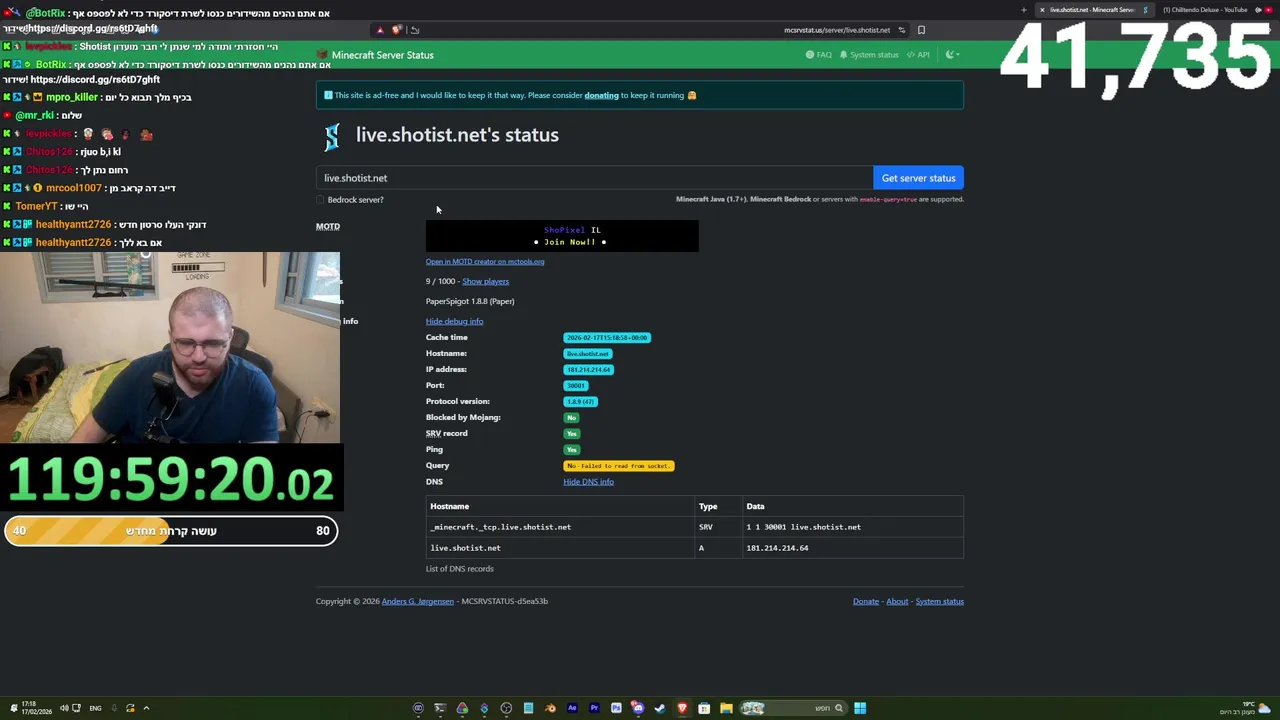Viewport: 1280px width, 720px height.
Task: Click the Brave Shields lion icon
Action: click(x=397, y=29)
